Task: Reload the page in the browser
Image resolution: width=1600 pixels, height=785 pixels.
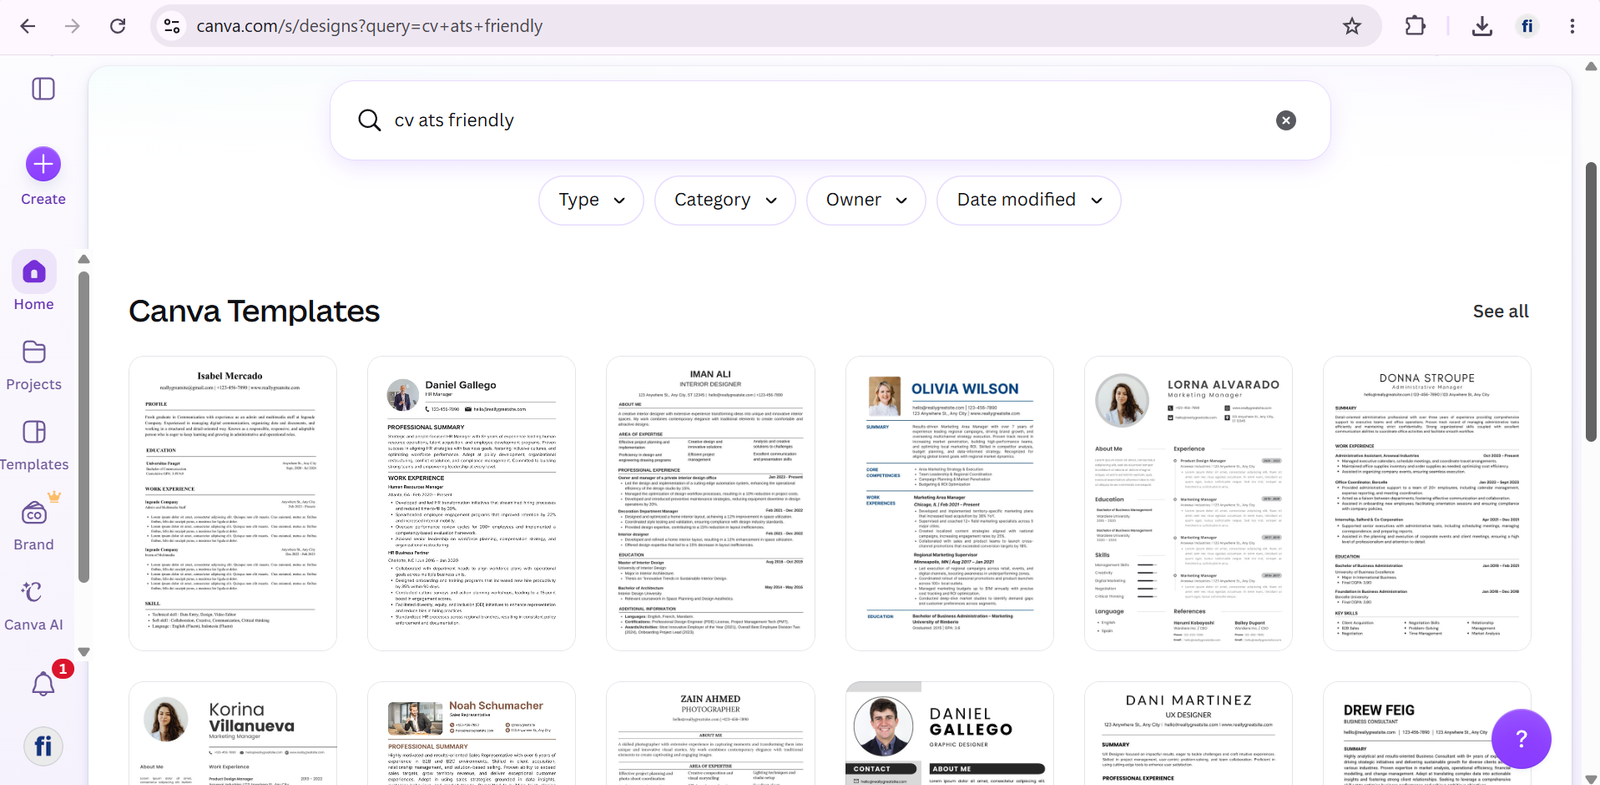Action: [x=117, y=26]
